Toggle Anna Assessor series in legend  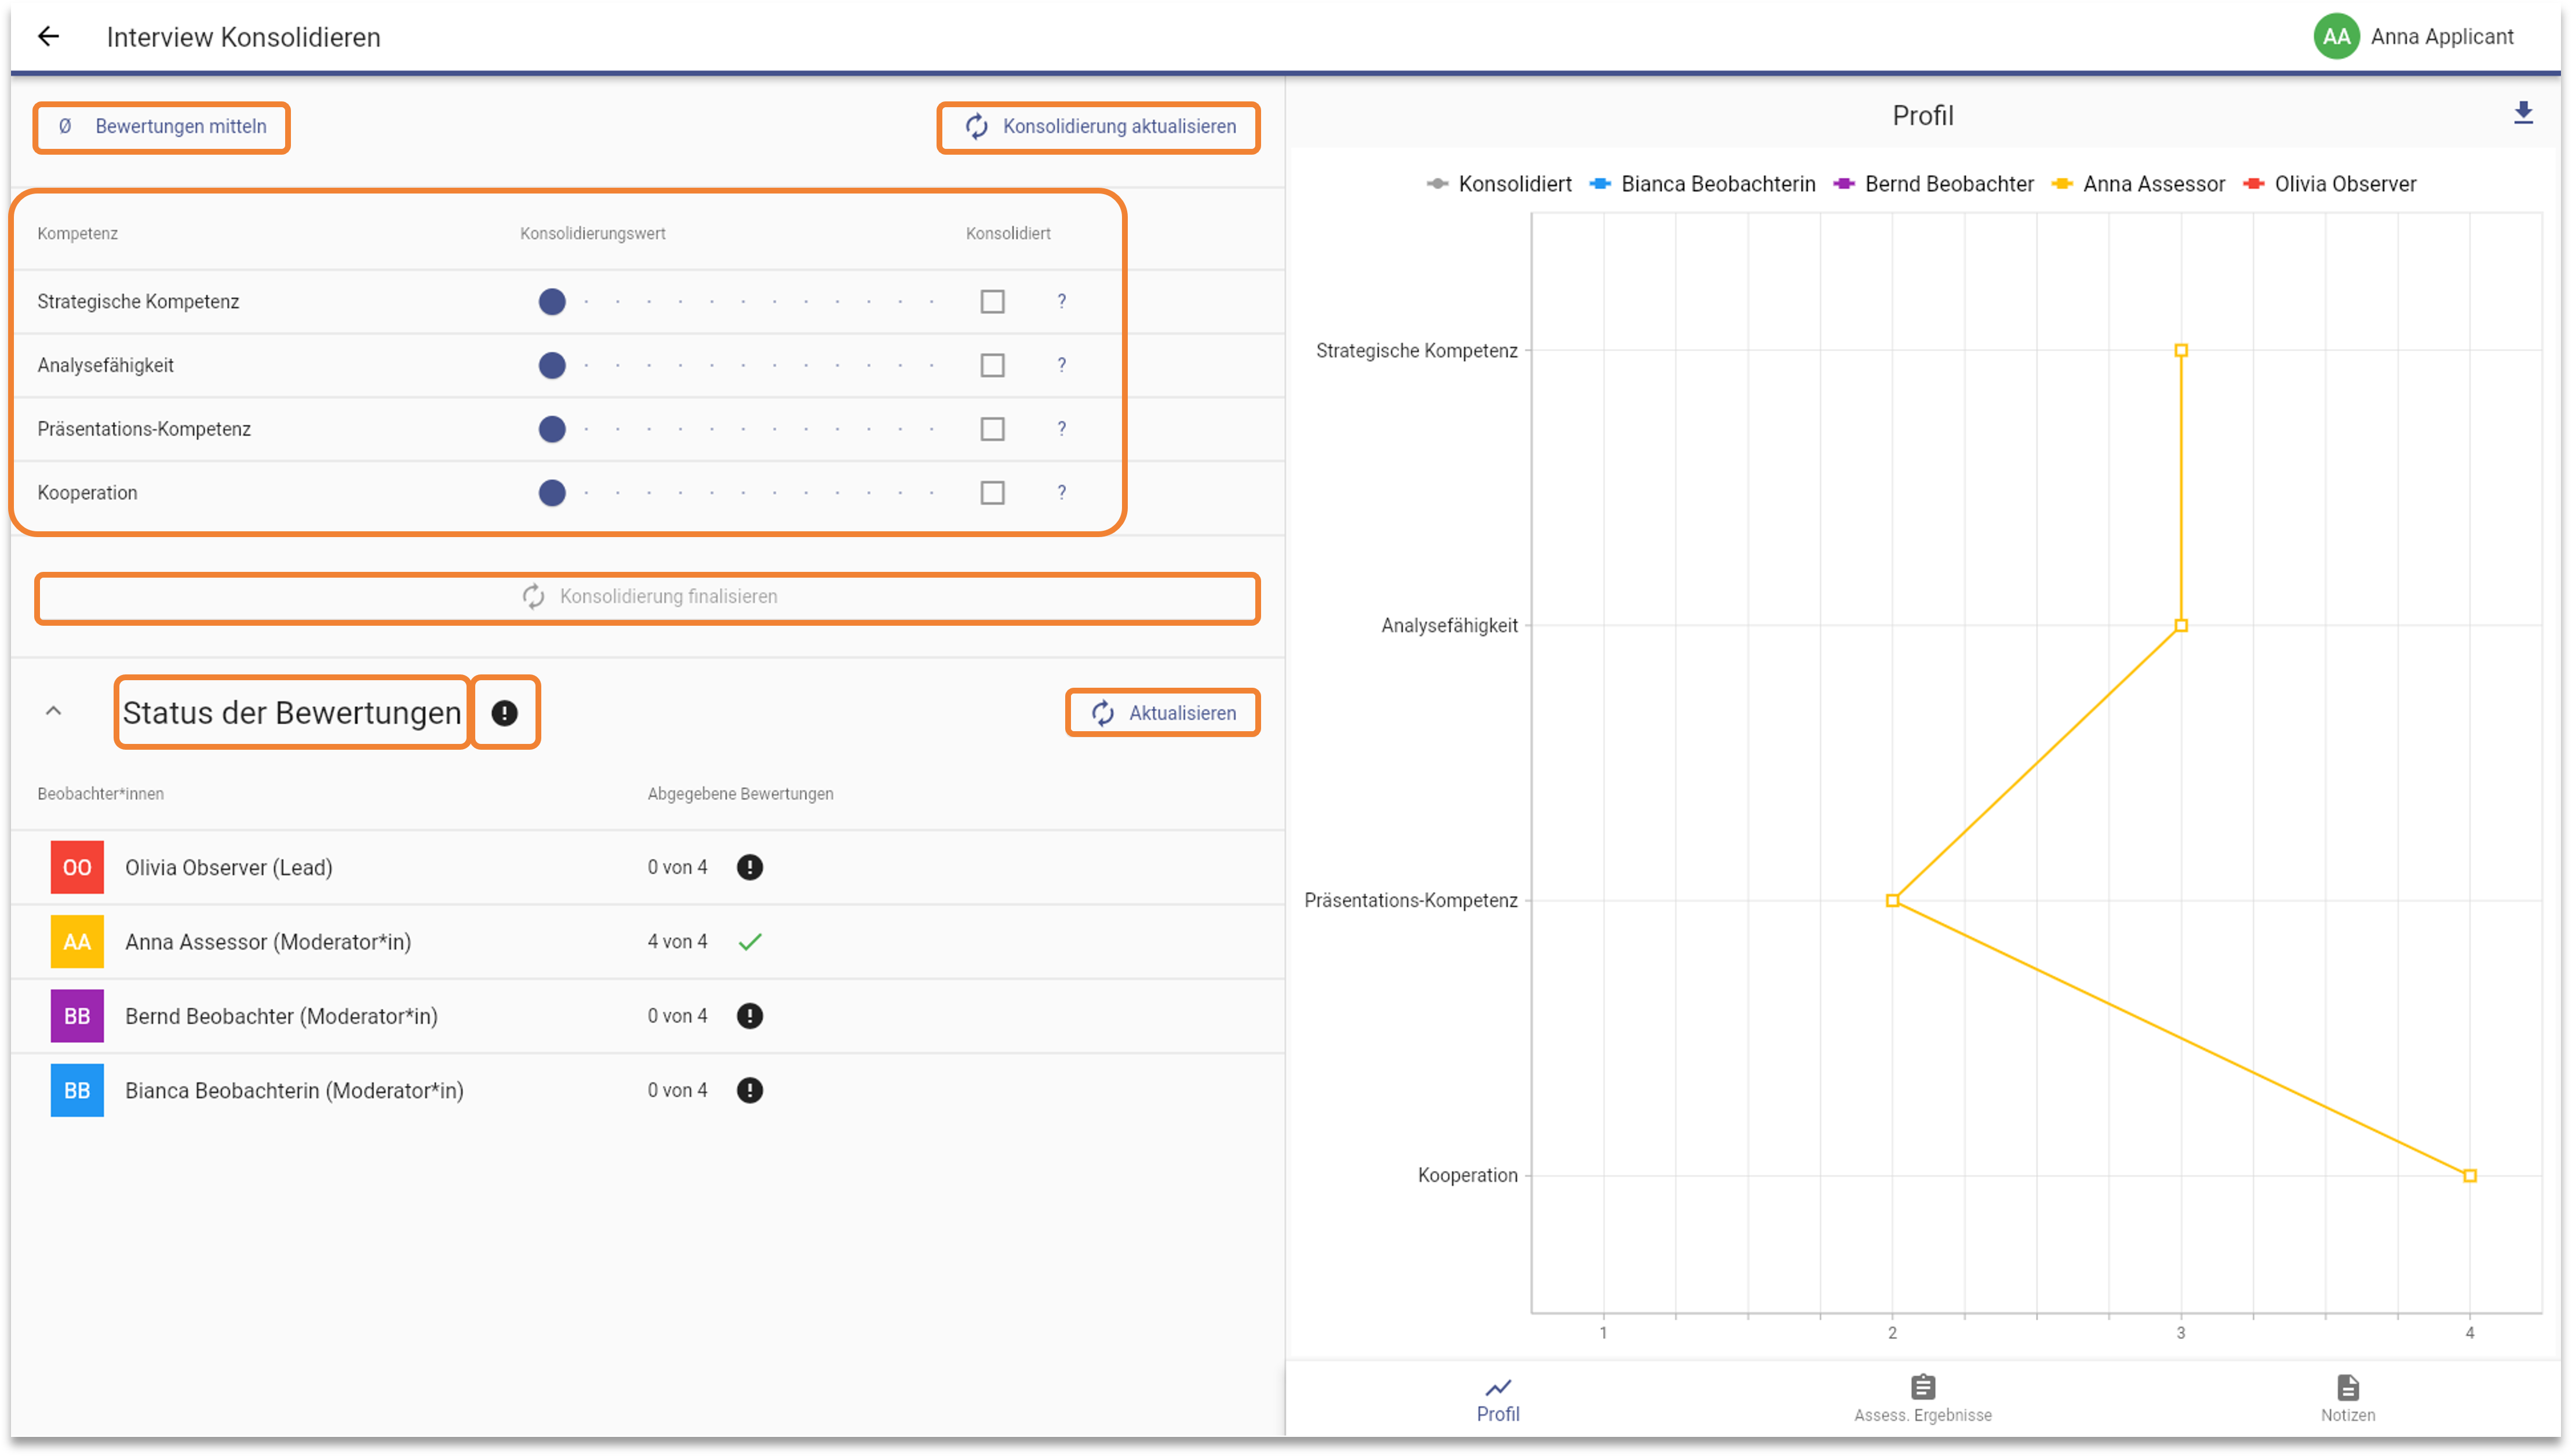click(x=2139, y=184)
